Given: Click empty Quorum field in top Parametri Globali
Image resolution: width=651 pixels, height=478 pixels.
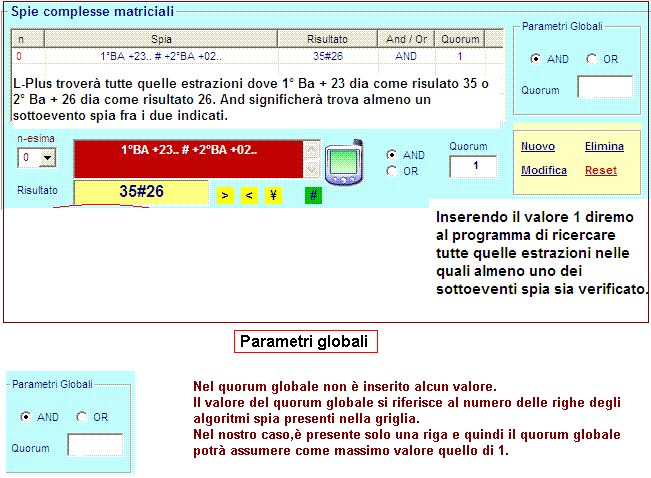Looking at the screenshot, I should 605,87.
